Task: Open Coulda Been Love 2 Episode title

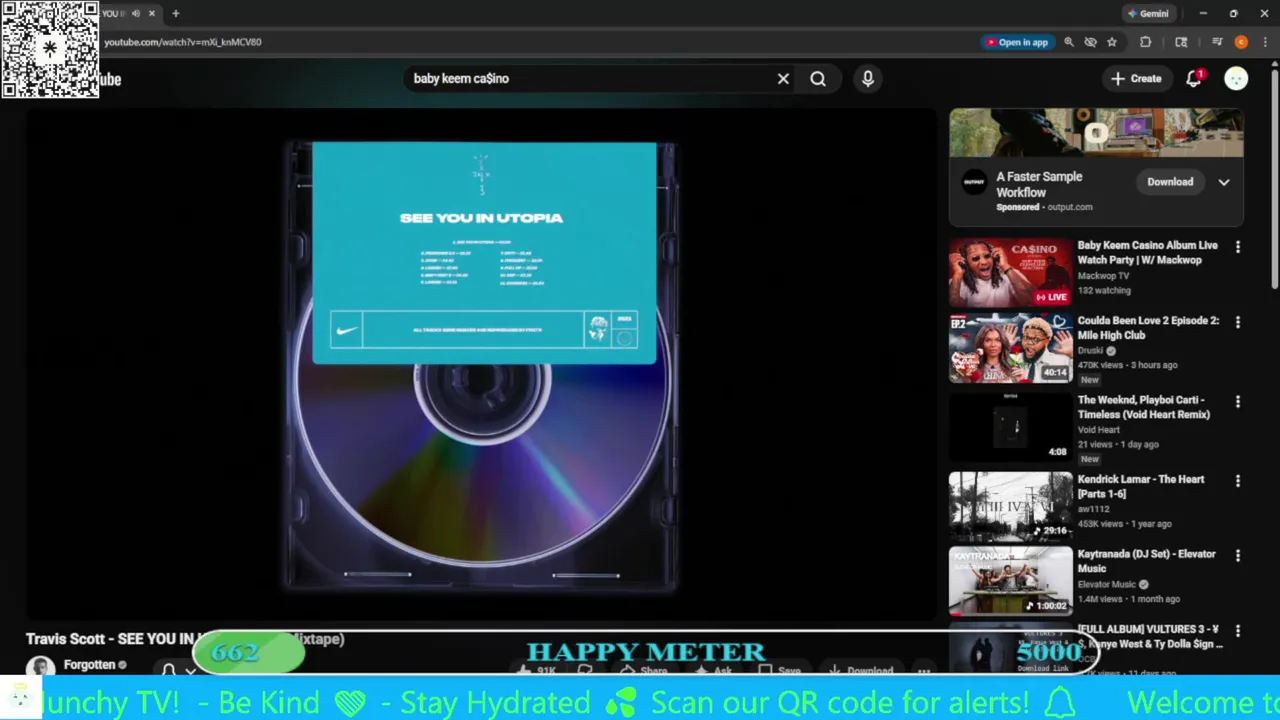Action: pos(1148,328)
